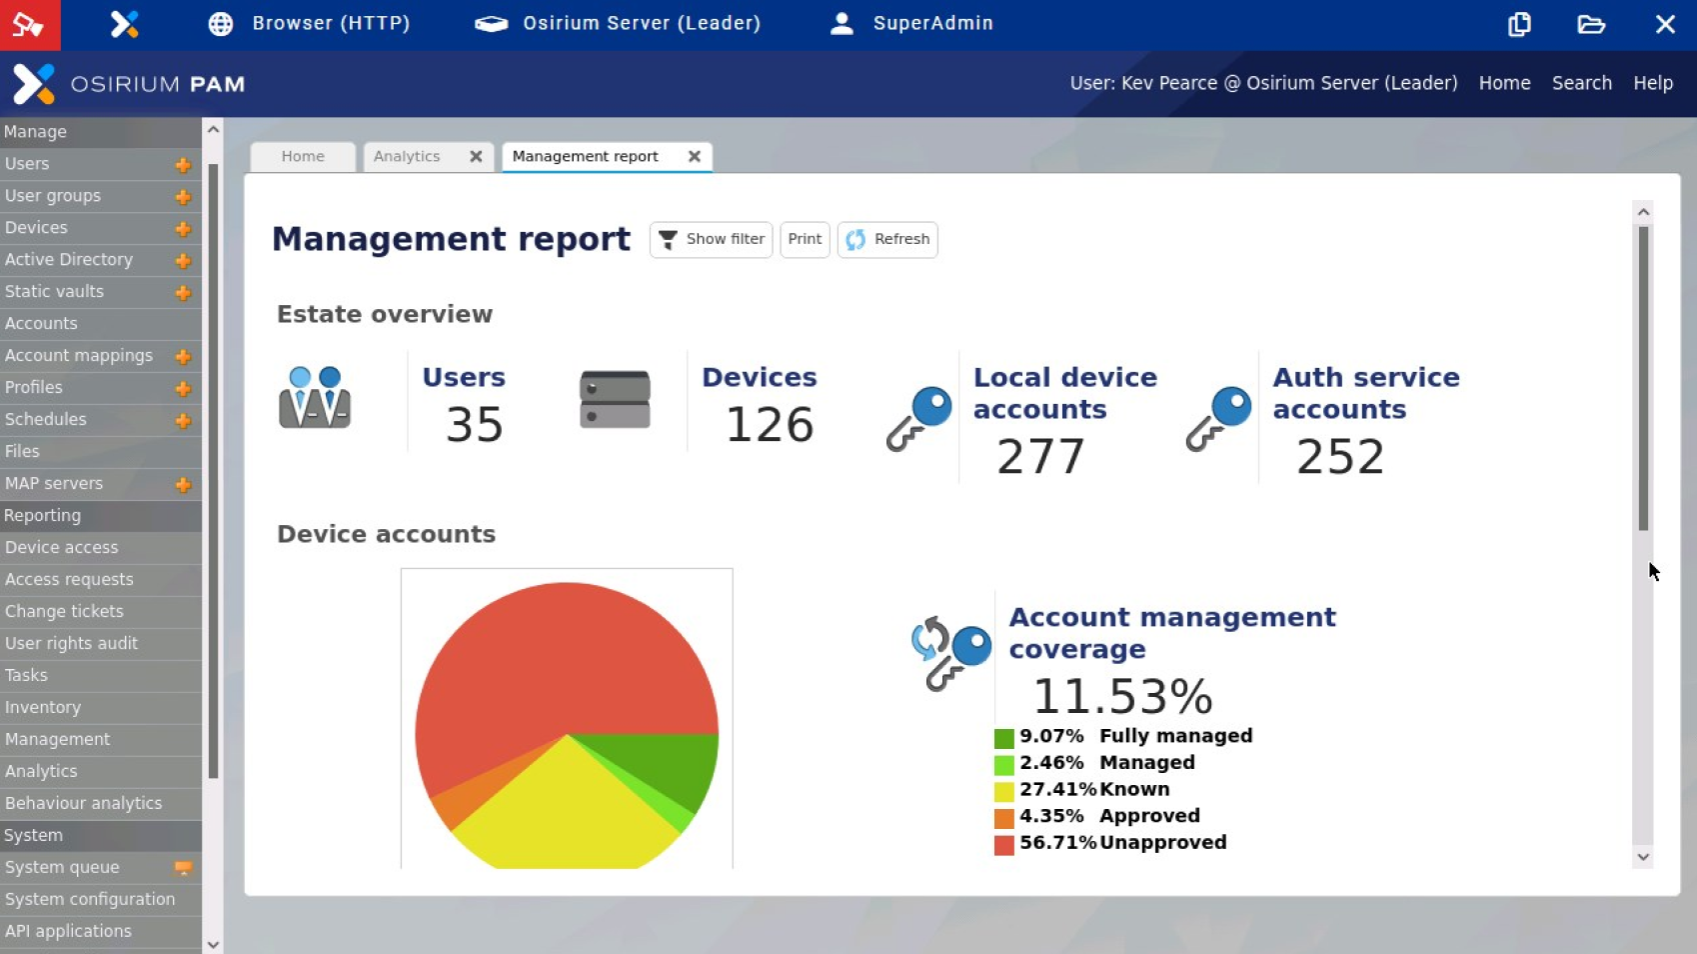1697x954 pixels.
Task: Click the report's scroll down arrow
Action: click(1643, 857)
